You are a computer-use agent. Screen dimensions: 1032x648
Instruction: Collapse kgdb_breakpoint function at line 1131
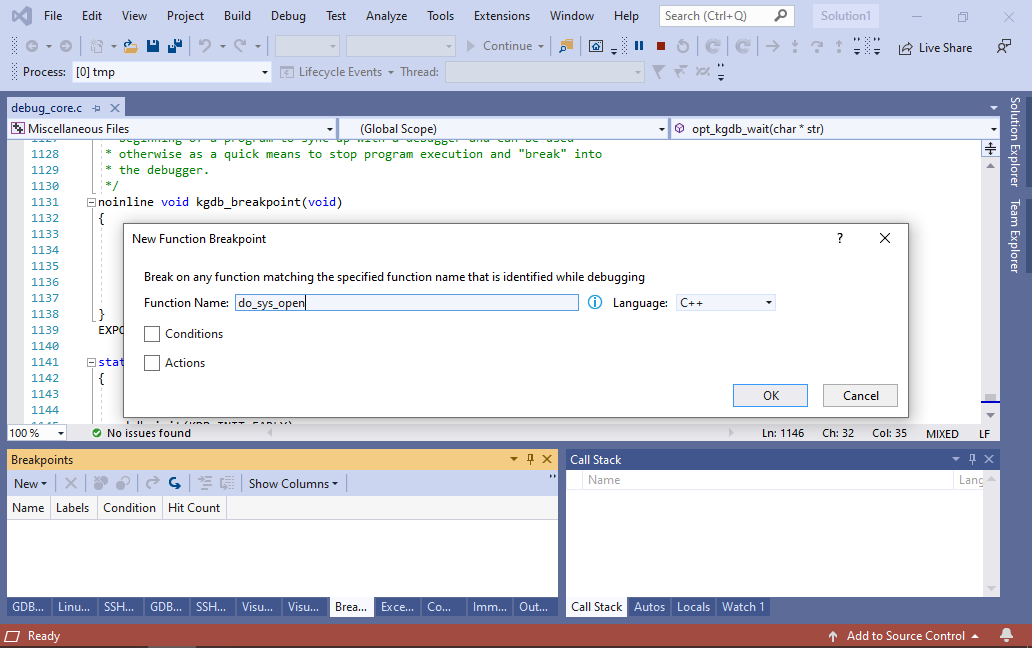point(91,203)
